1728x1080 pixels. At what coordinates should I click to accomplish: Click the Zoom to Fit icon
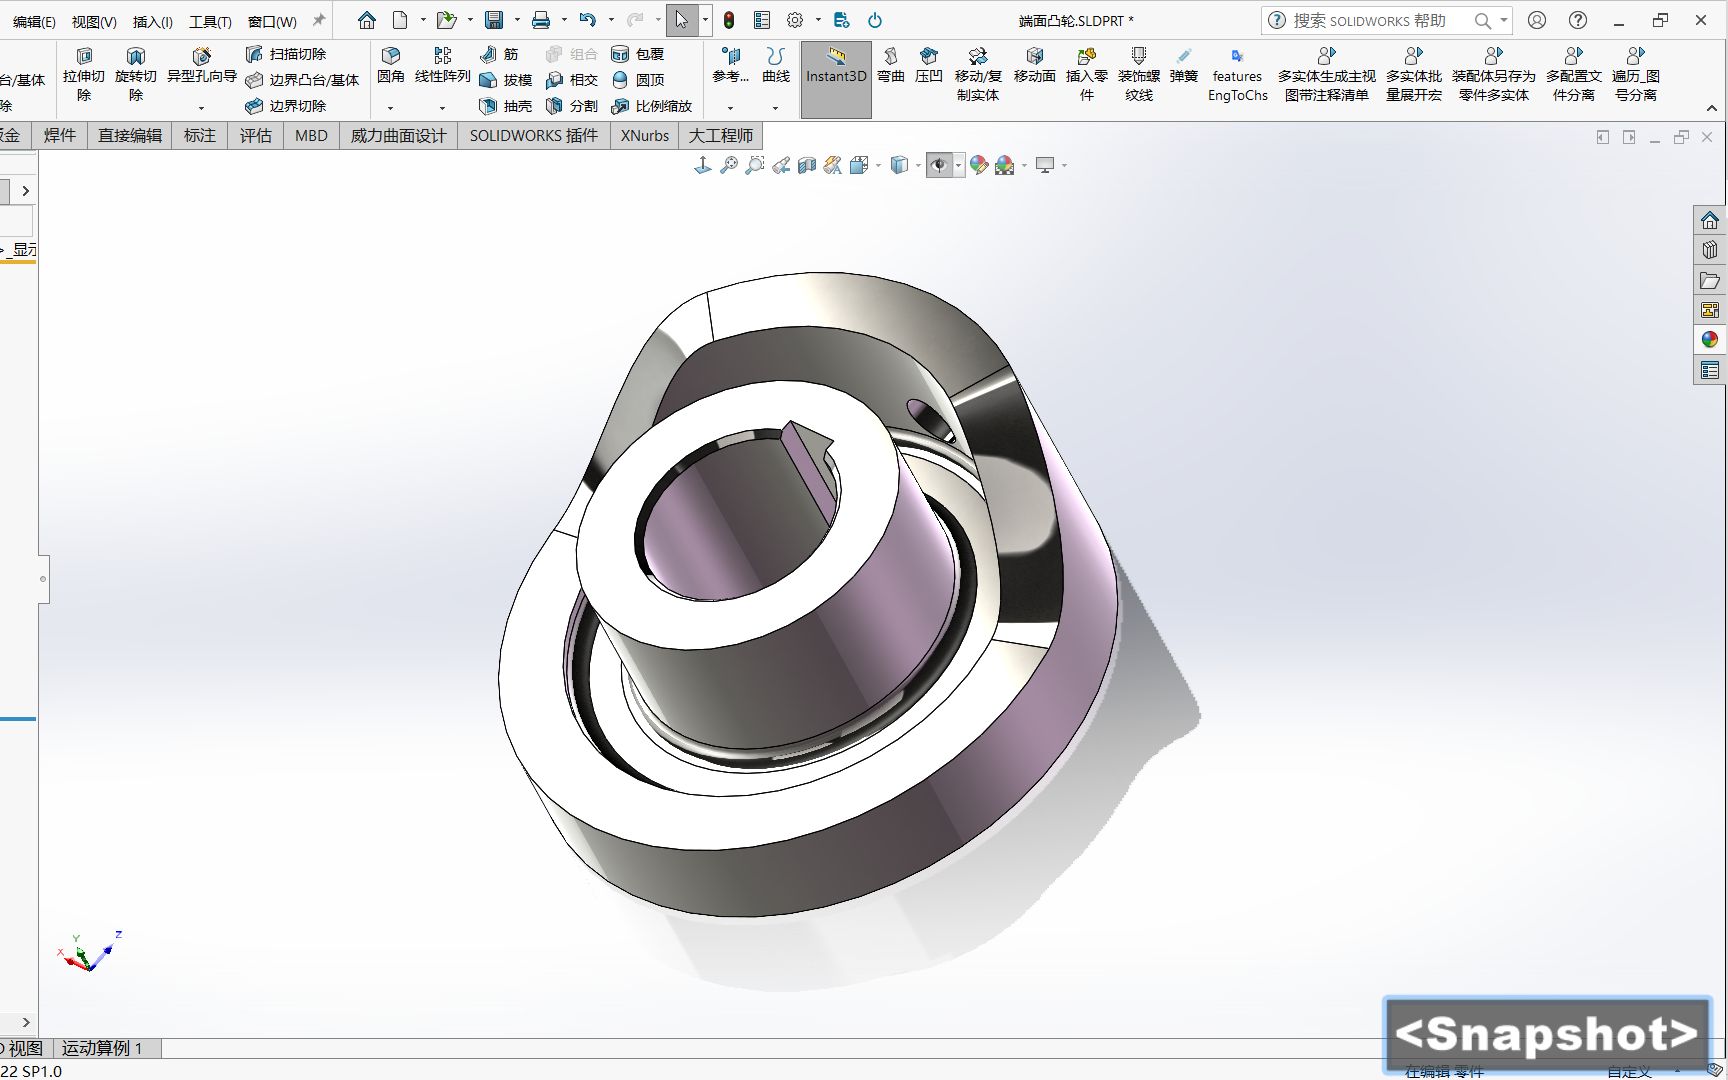tap(730, 165)
